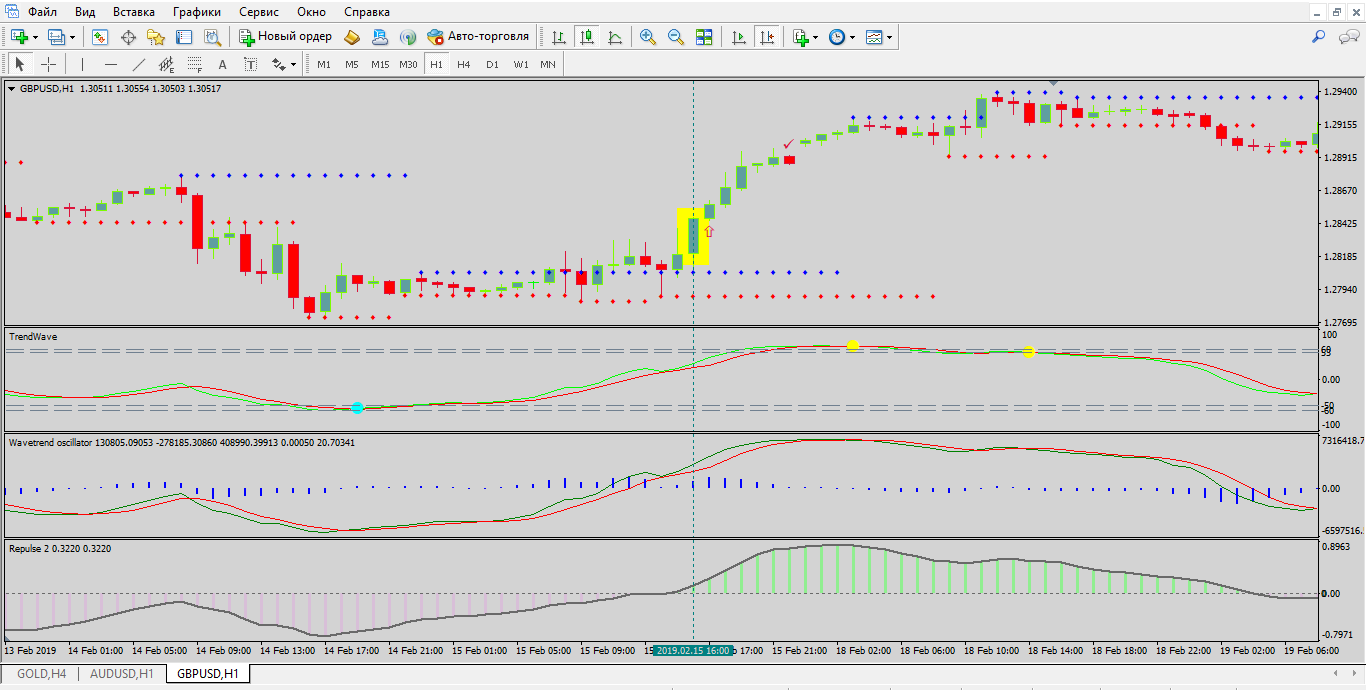
Task: Open the Strategy Tester icon
Action: (212, 37)
